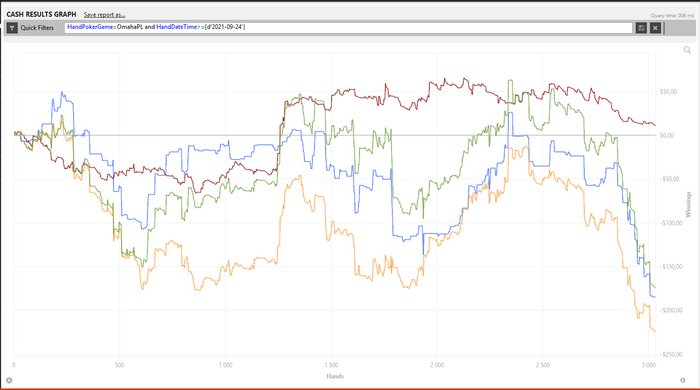700x390 pixels.
Task: Click the 'Winnings' y-axis title
Action: pyautogui.click(x=688, y=204)
